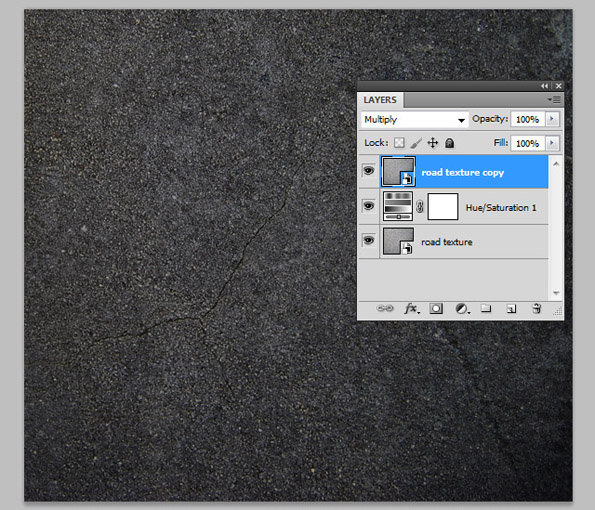Create a new layer

pos(511,309)
